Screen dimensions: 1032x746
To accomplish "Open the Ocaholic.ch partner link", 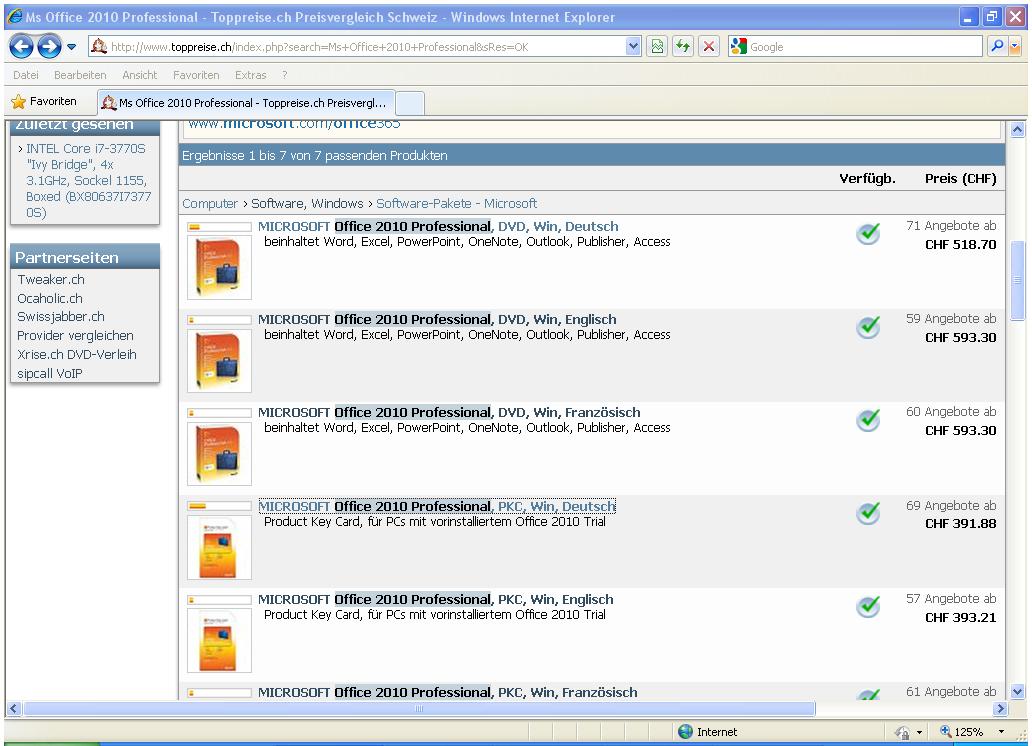I will 49,298.
